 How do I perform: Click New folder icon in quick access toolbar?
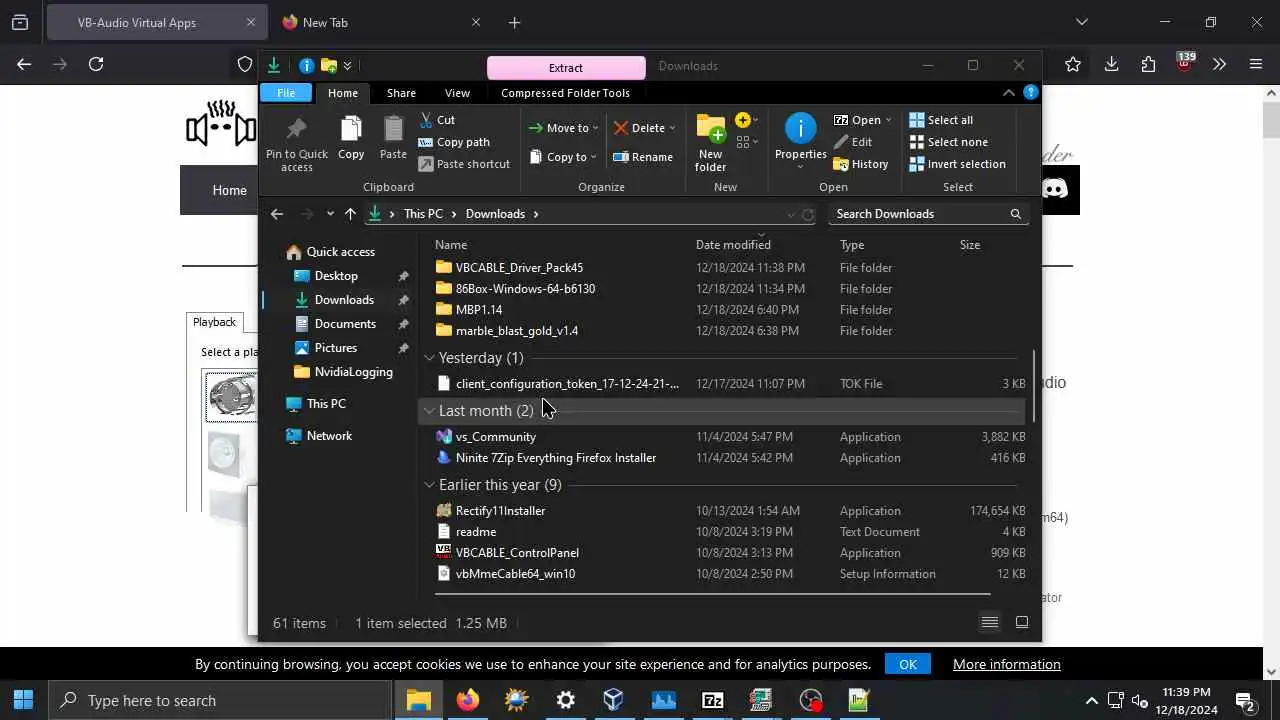[328, 66]
